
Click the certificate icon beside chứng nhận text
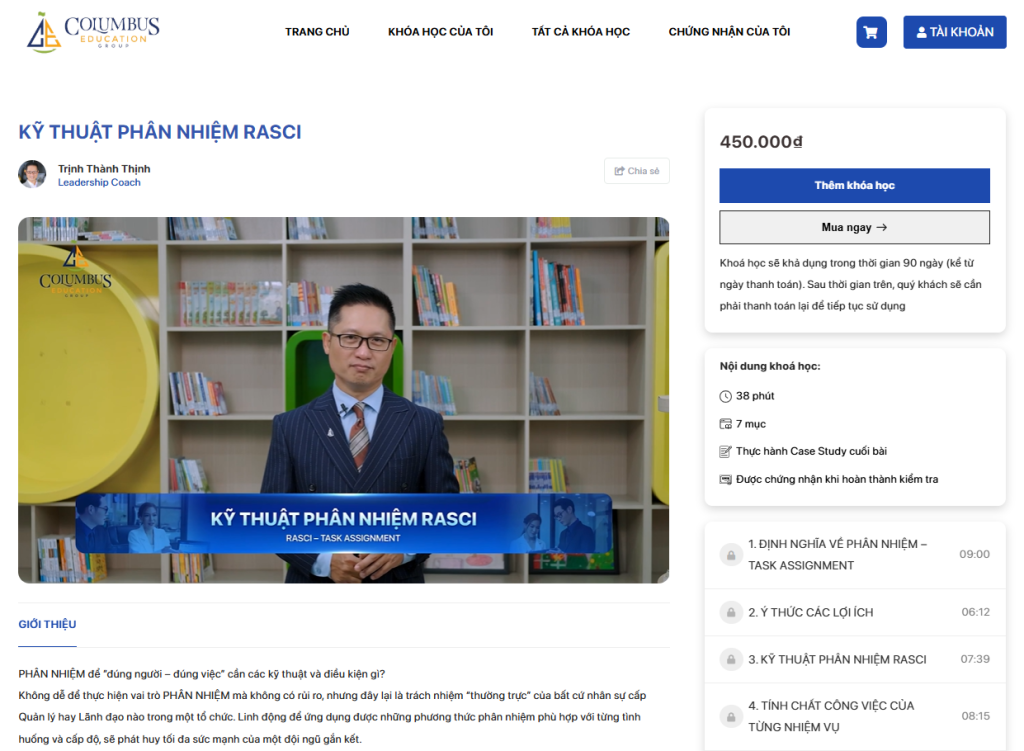click(728, 479)
